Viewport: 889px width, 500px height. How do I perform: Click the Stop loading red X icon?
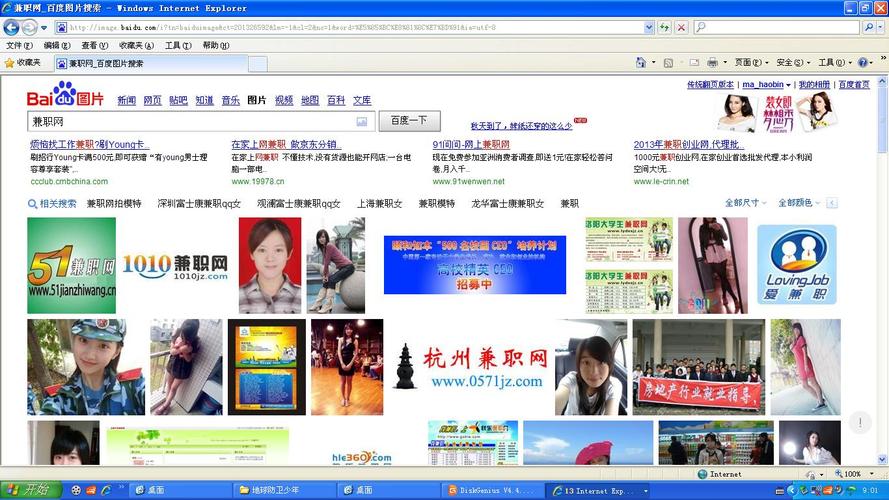click(681, 27)
